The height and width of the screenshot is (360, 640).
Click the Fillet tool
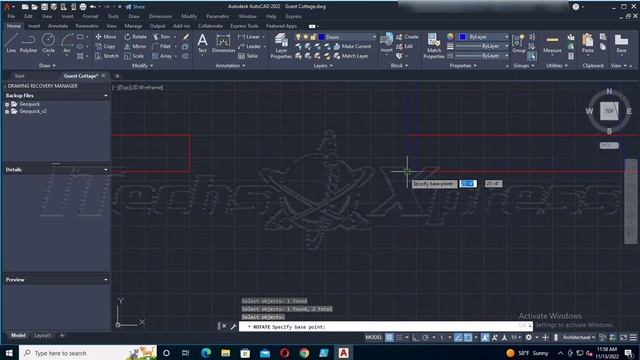[x=162, y=46]
